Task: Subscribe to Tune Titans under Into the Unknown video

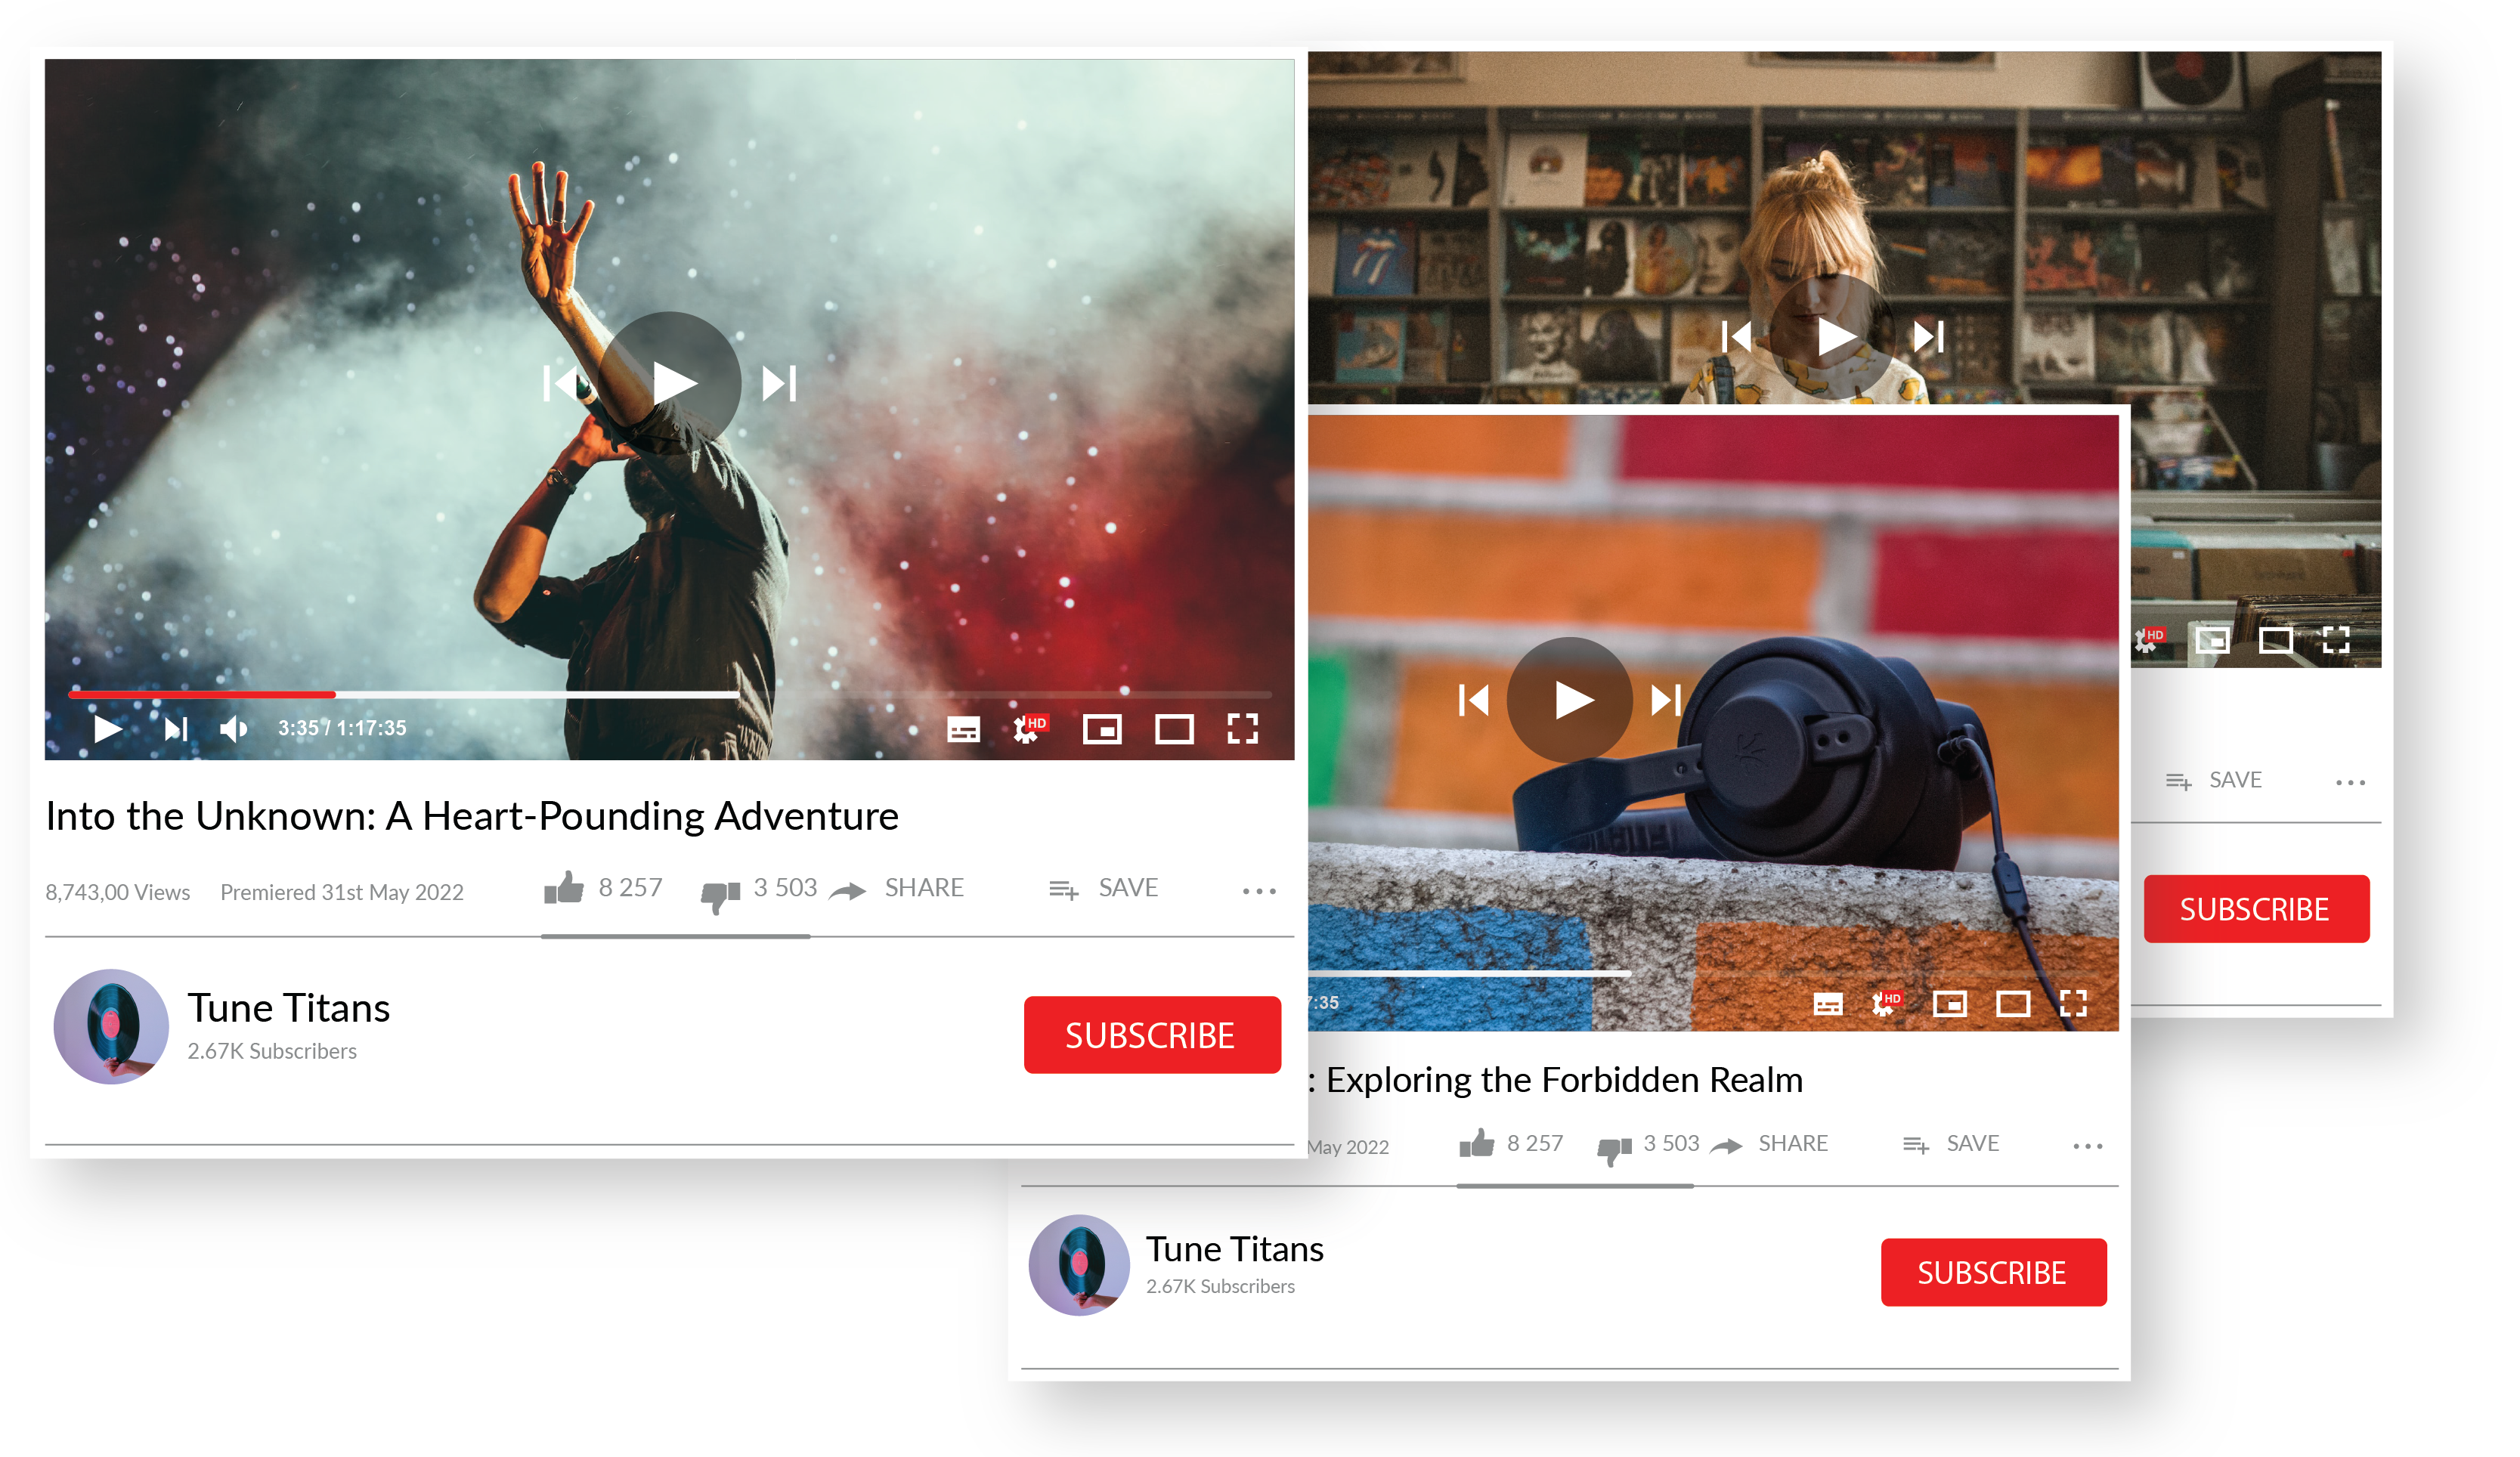Action: point(1152,1034)
